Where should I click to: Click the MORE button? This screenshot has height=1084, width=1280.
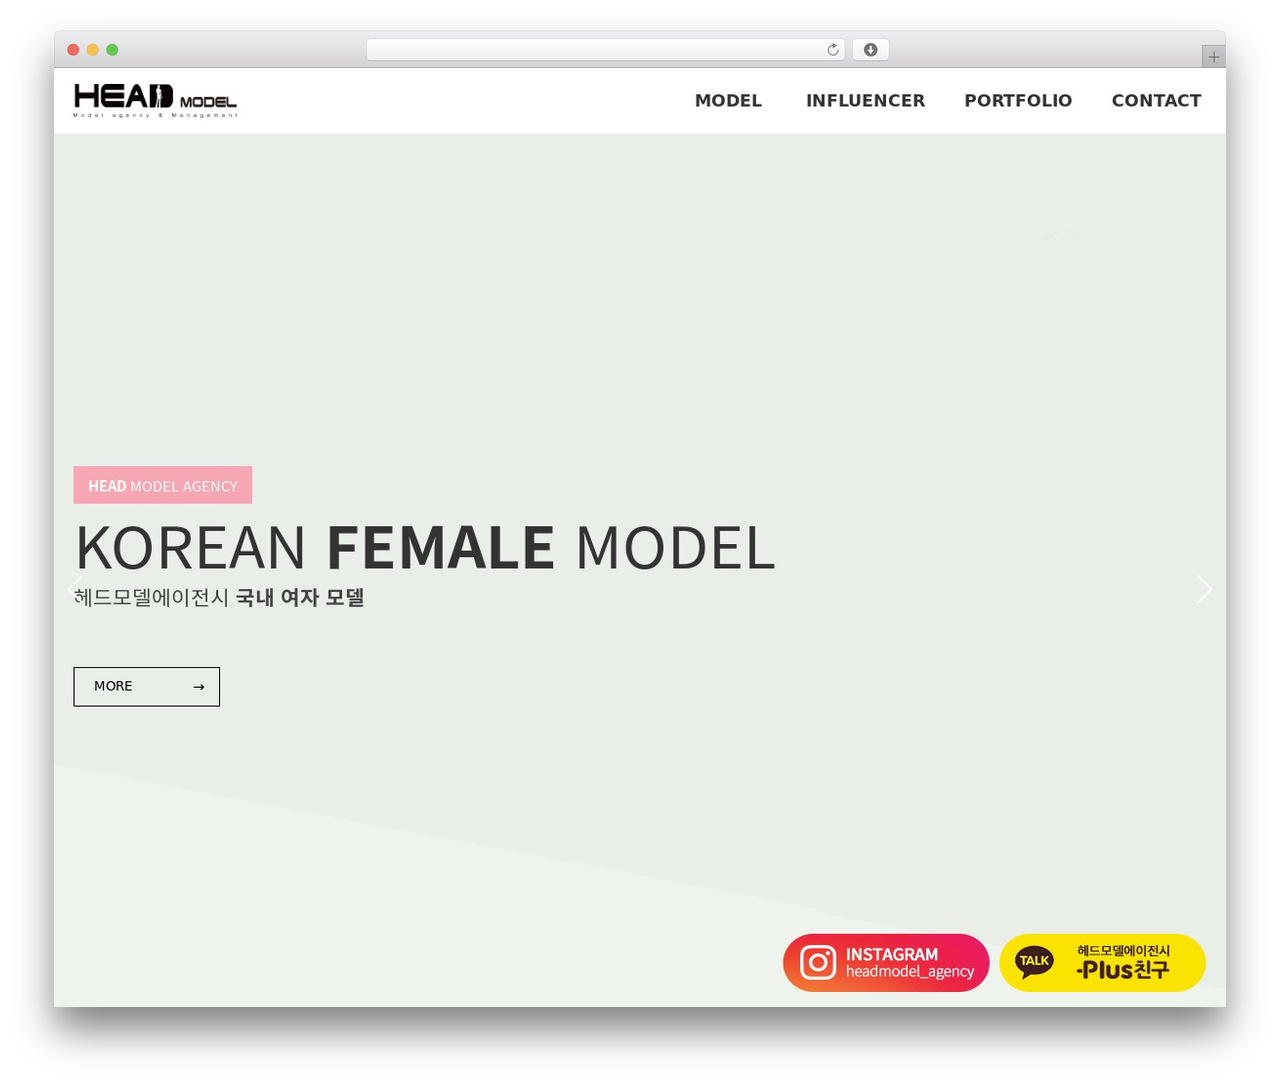[x=146, y=686]
